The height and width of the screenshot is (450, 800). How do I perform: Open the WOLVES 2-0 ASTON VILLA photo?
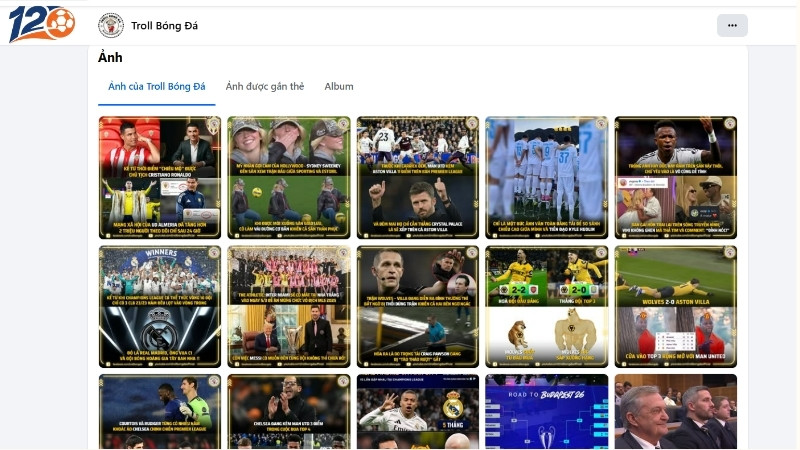click(x=676, y=307)
